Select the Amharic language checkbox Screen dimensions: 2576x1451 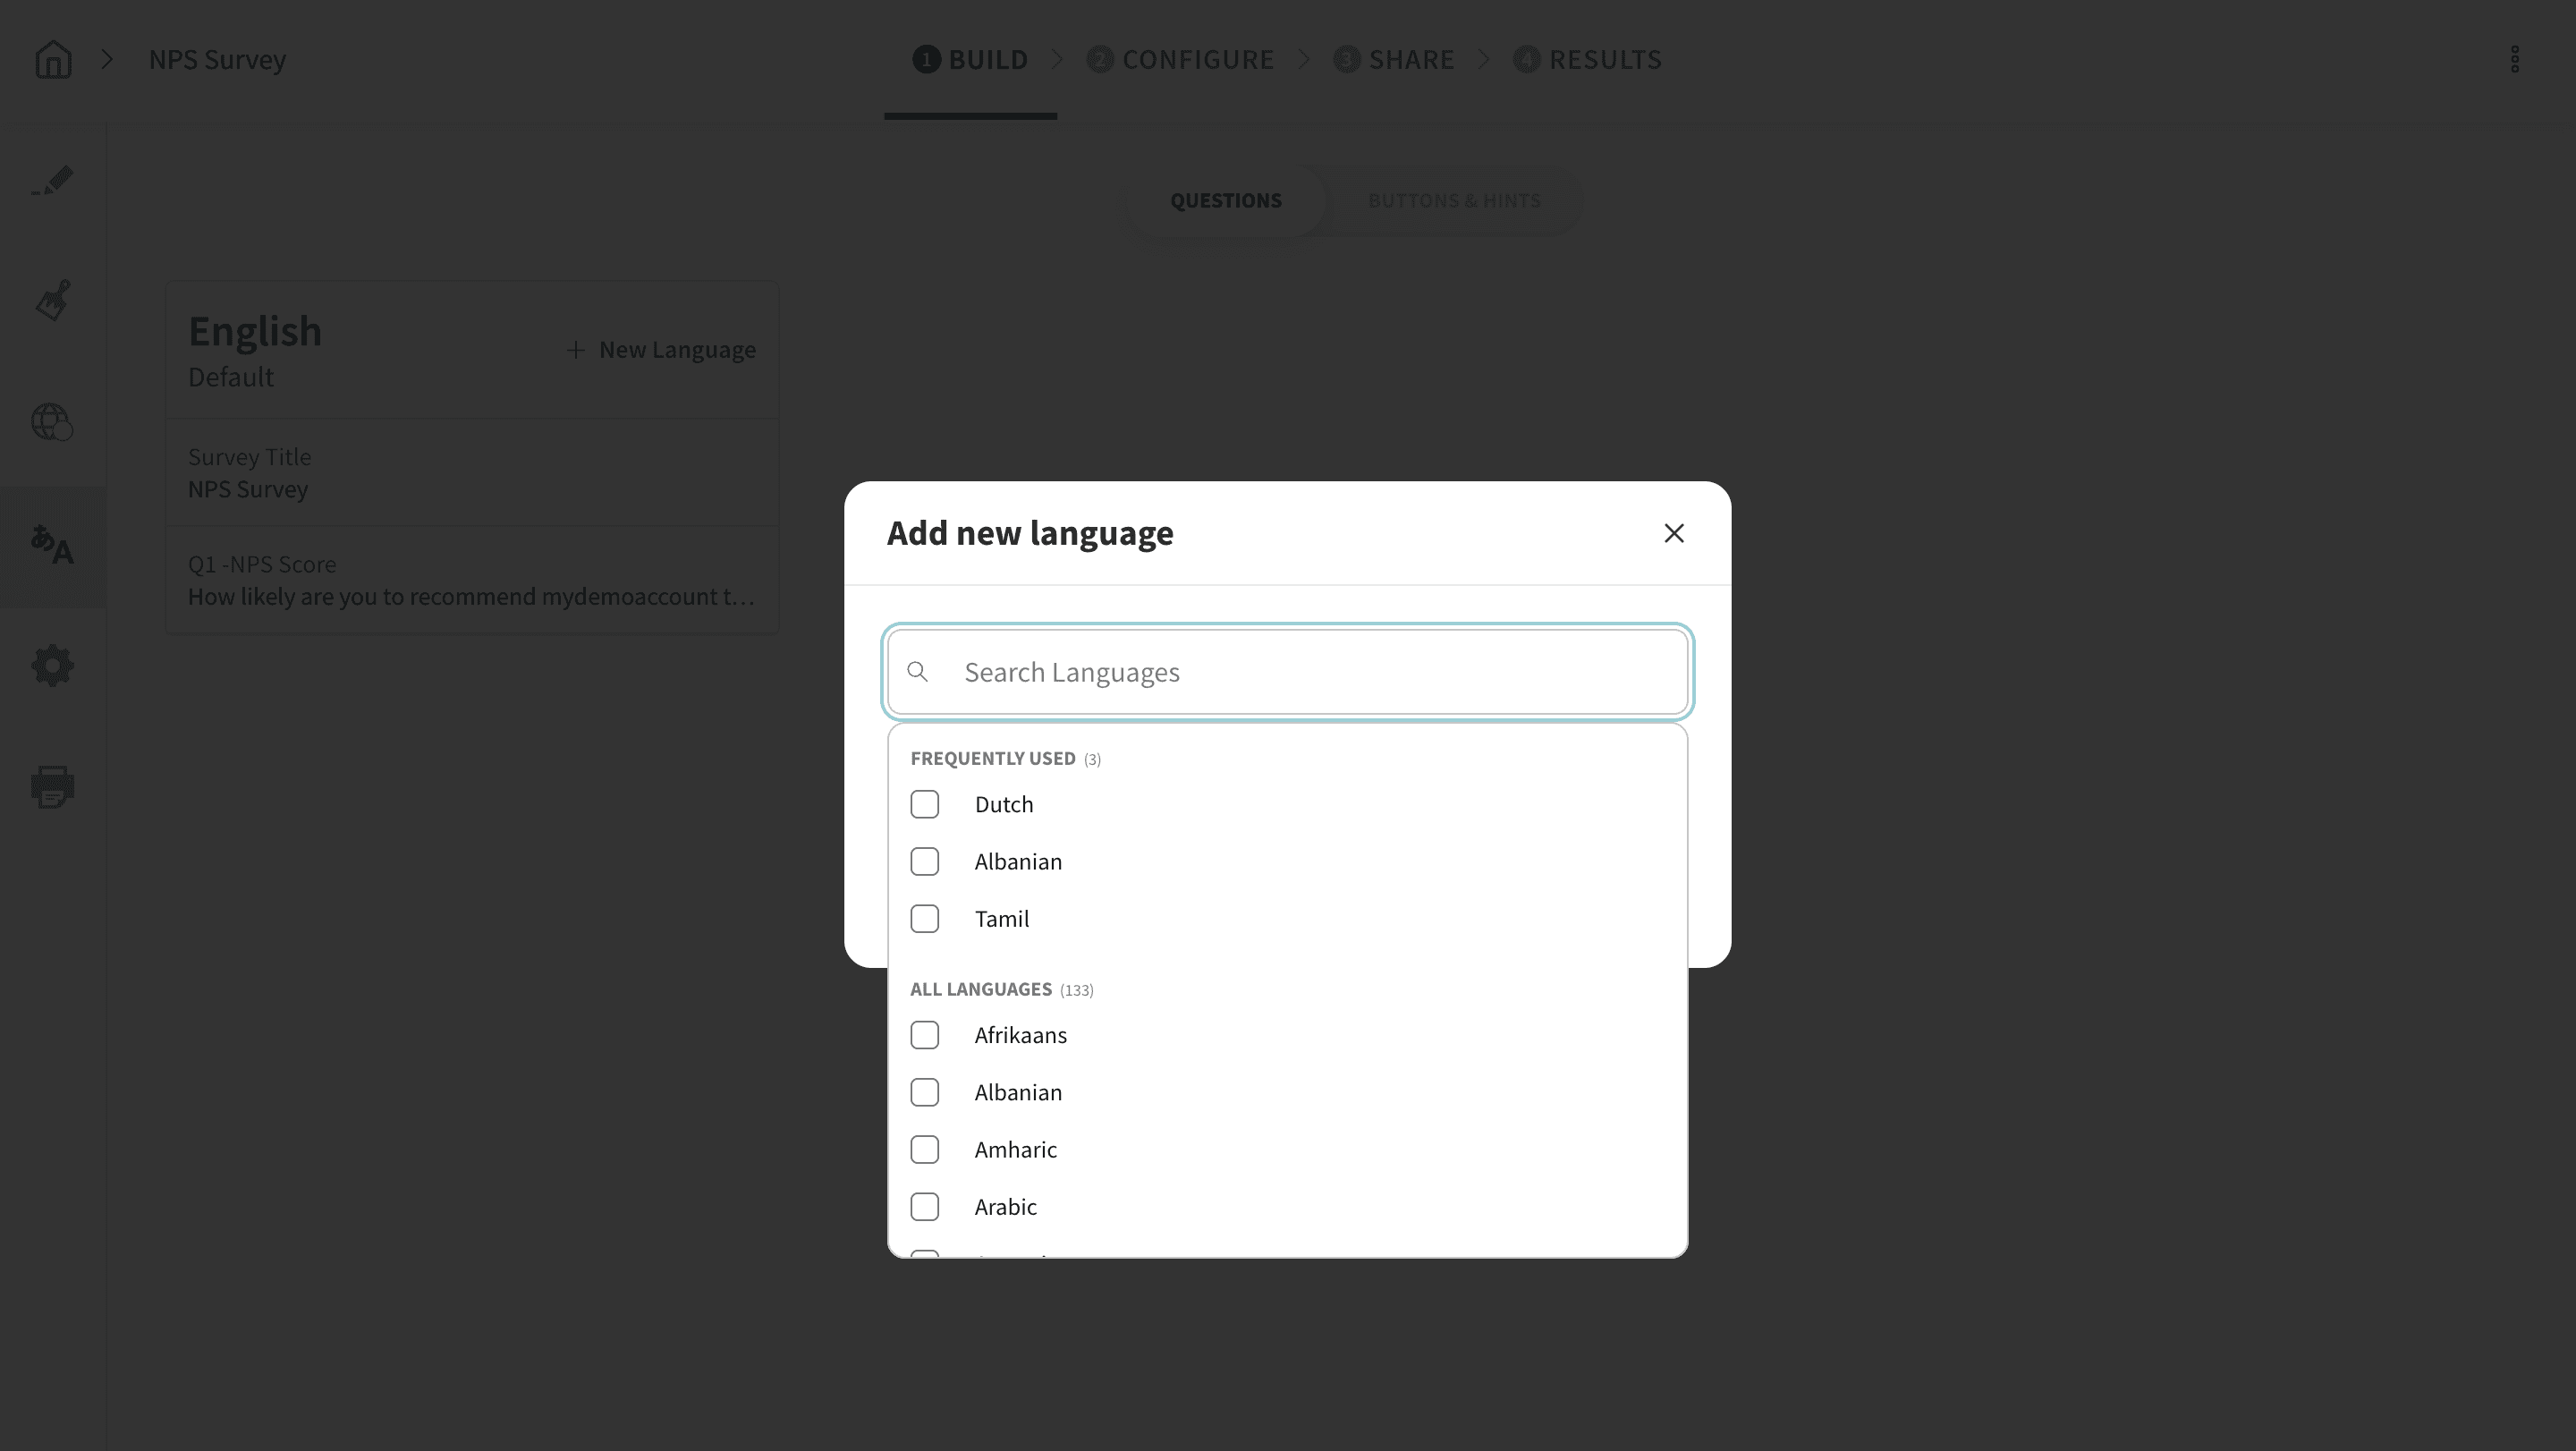click(x=924, y=1150)
